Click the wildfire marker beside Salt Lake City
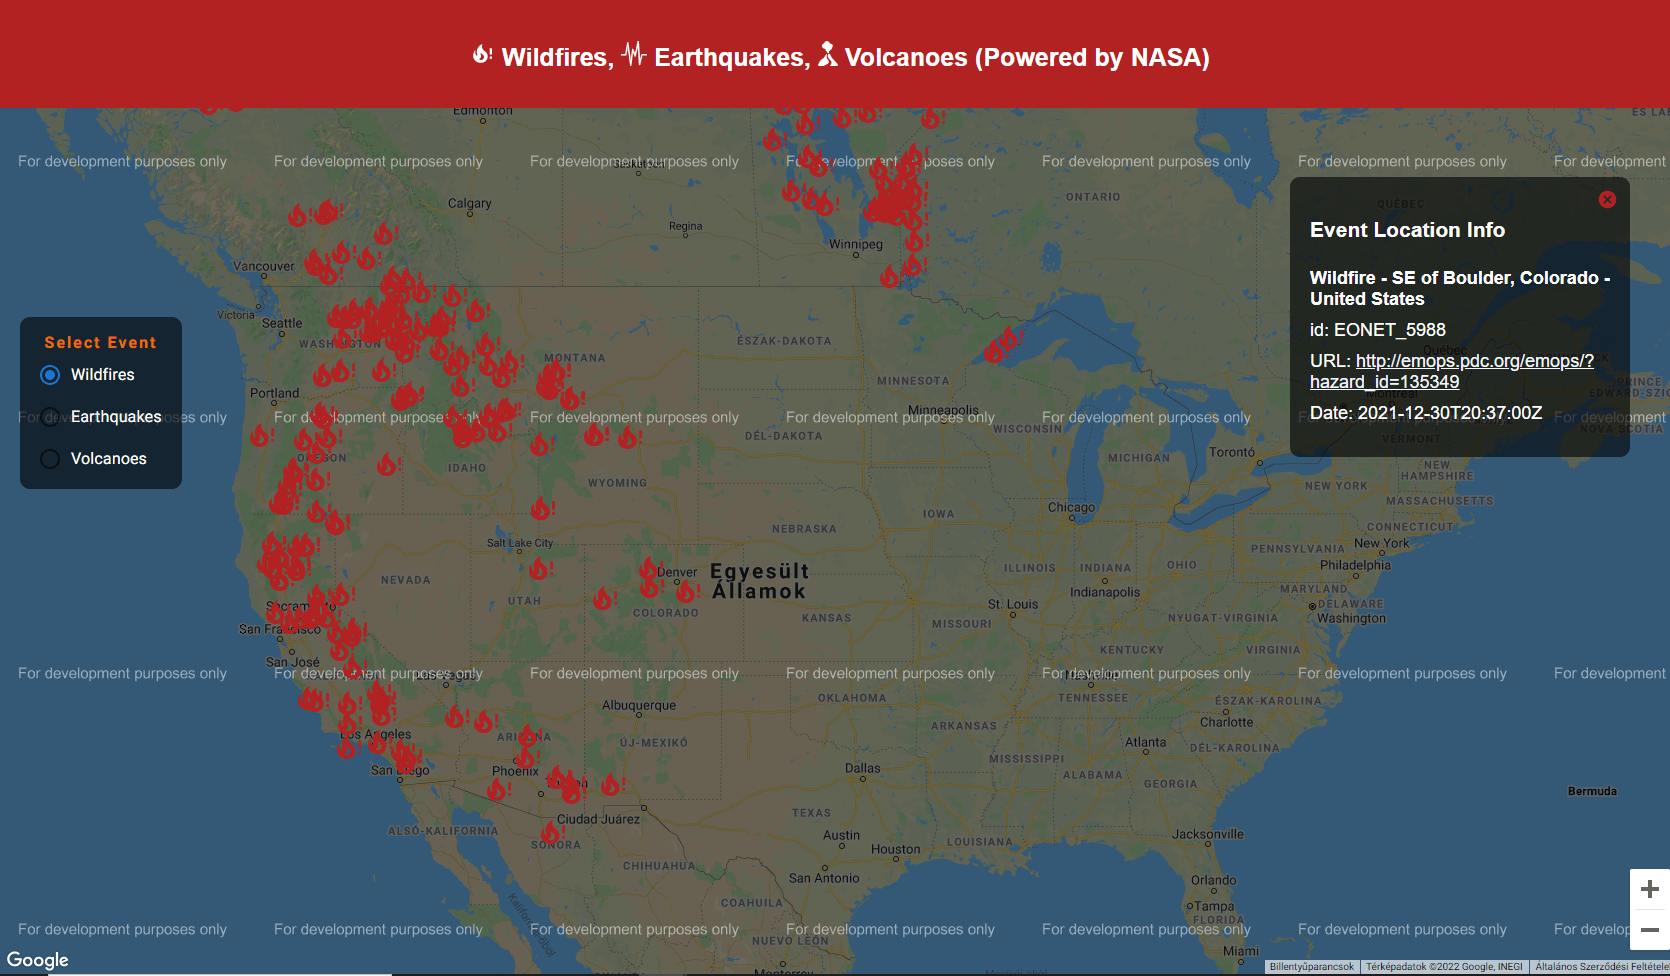This screenshot has width=1670, height=976. coord(540,569)
